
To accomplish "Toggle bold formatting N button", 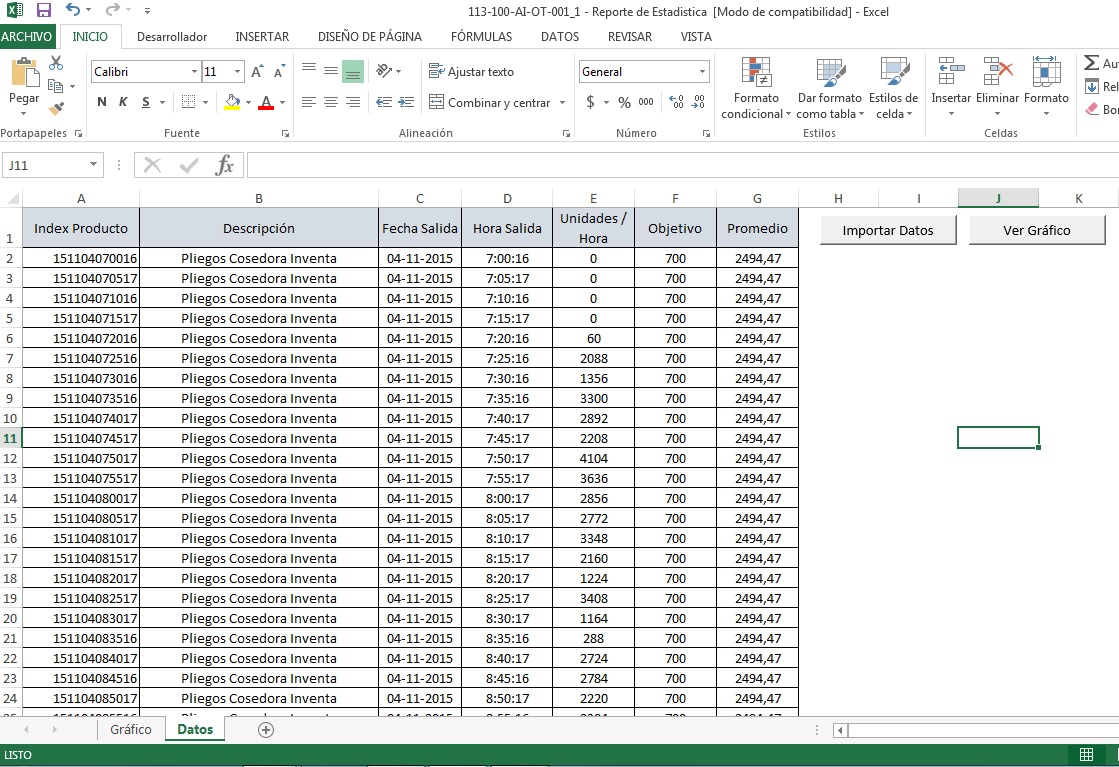I will click(x=102, y=102).
